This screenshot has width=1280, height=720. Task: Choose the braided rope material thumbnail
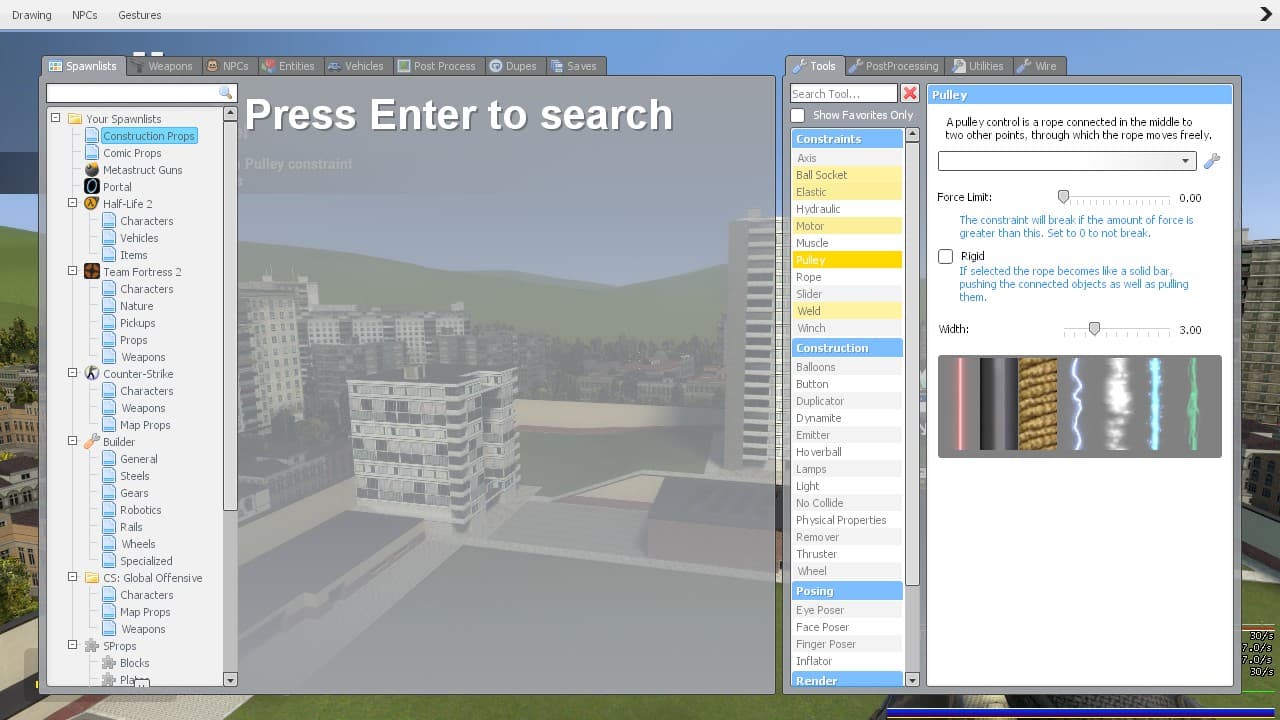[x=1038, y=404]
